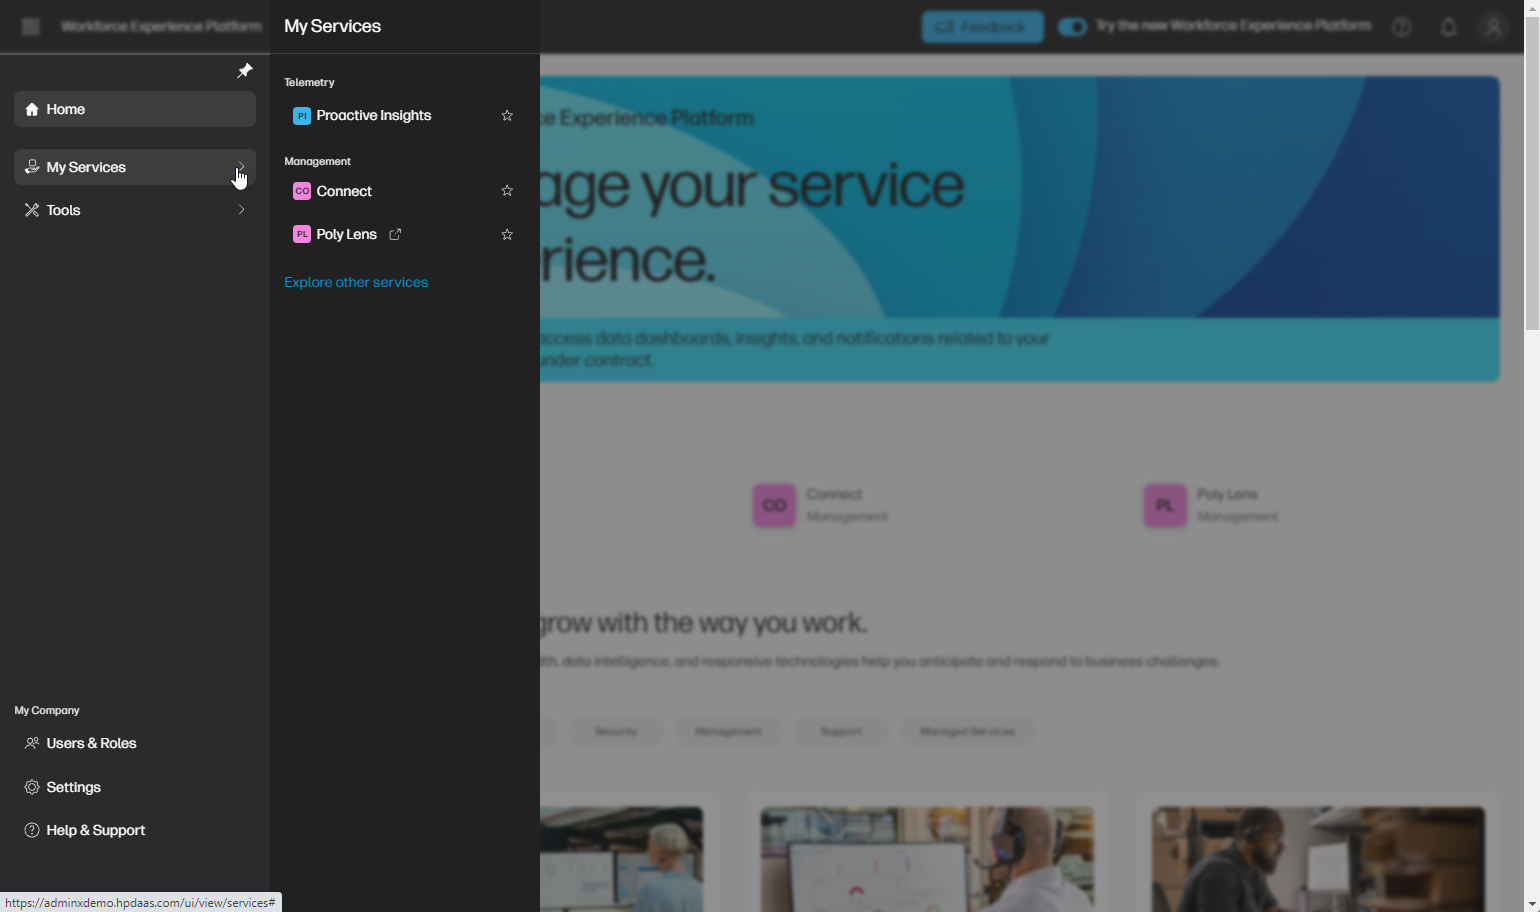Image resolution: width=1540 pixels, height=912 pixels.
Task: Star the Connect service as favorite
Action: pos(507,190)
